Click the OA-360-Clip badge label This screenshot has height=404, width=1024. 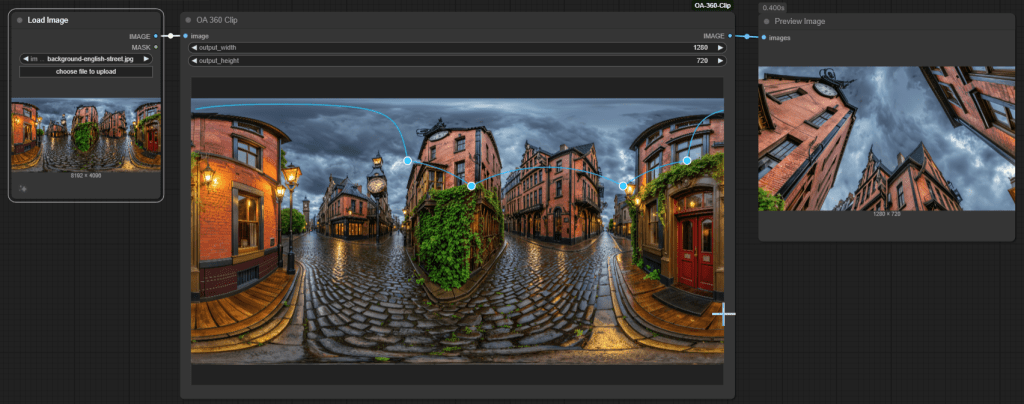(712, 6)
